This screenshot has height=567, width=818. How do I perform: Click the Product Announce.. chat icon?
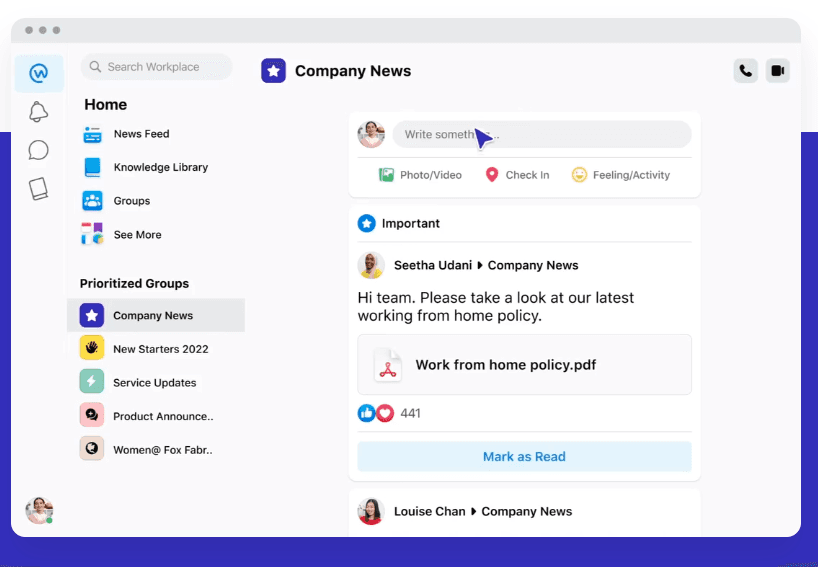92,415
